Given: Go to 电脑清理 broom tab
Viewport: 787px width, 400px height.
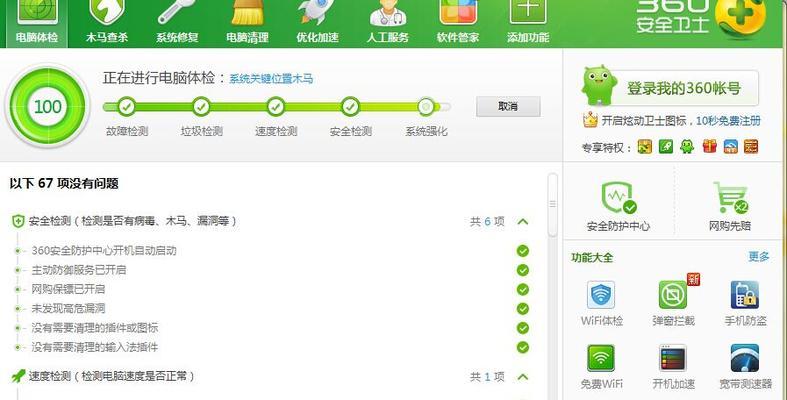Looking at the screenshot, I should pos(247,23).
